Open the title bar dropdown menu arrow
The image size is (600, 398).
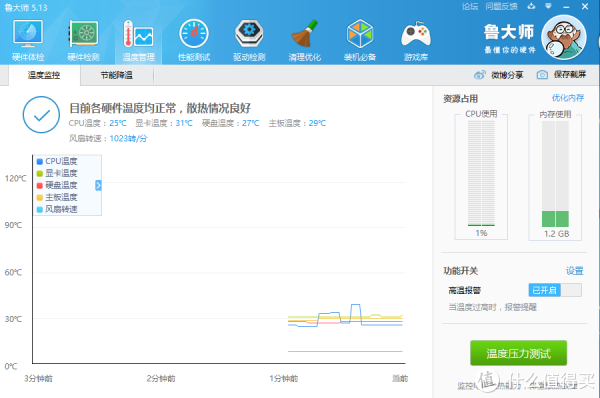548,6
